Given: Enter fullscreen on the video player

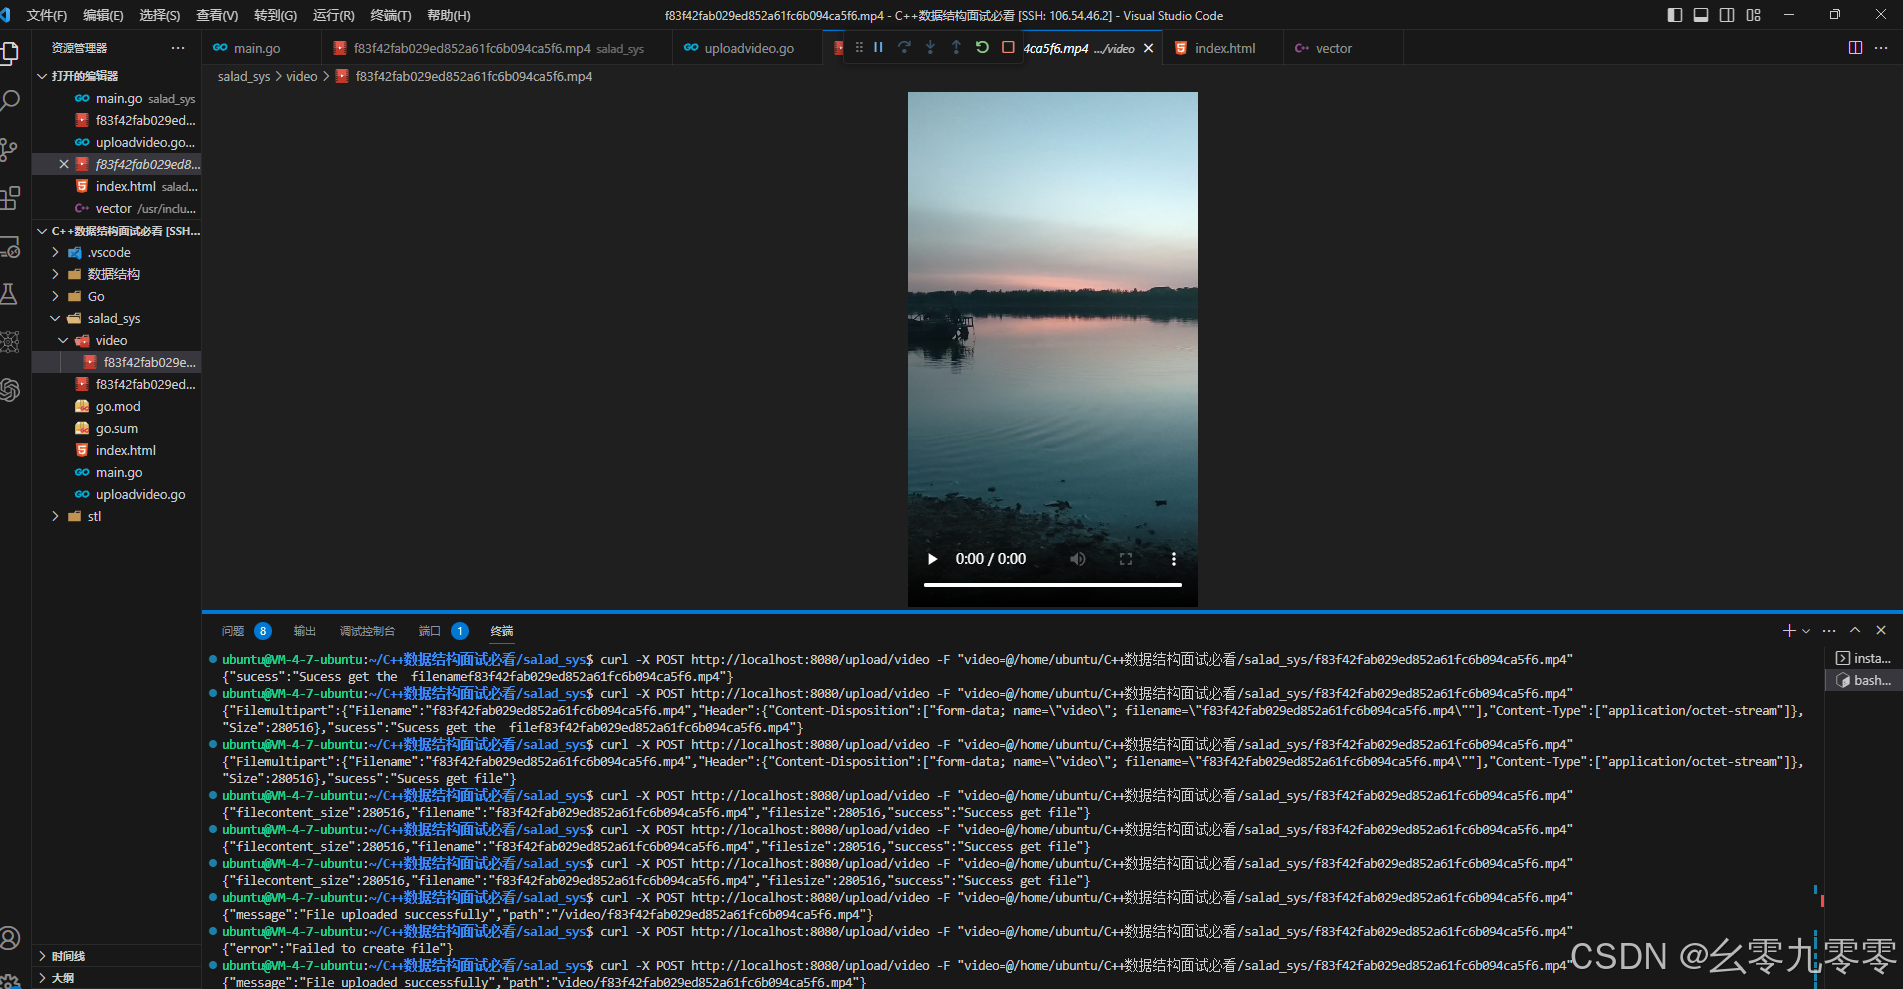Looking at the screenshot, I should tap(1126, 559).
